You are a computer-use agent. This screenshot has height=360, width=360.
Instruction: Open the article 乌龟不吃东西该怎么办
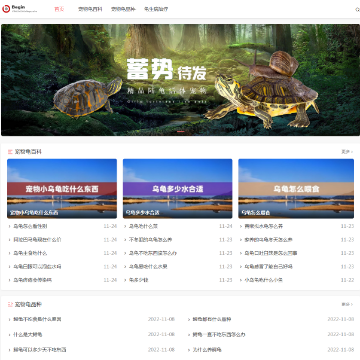[x=153, y=253]
